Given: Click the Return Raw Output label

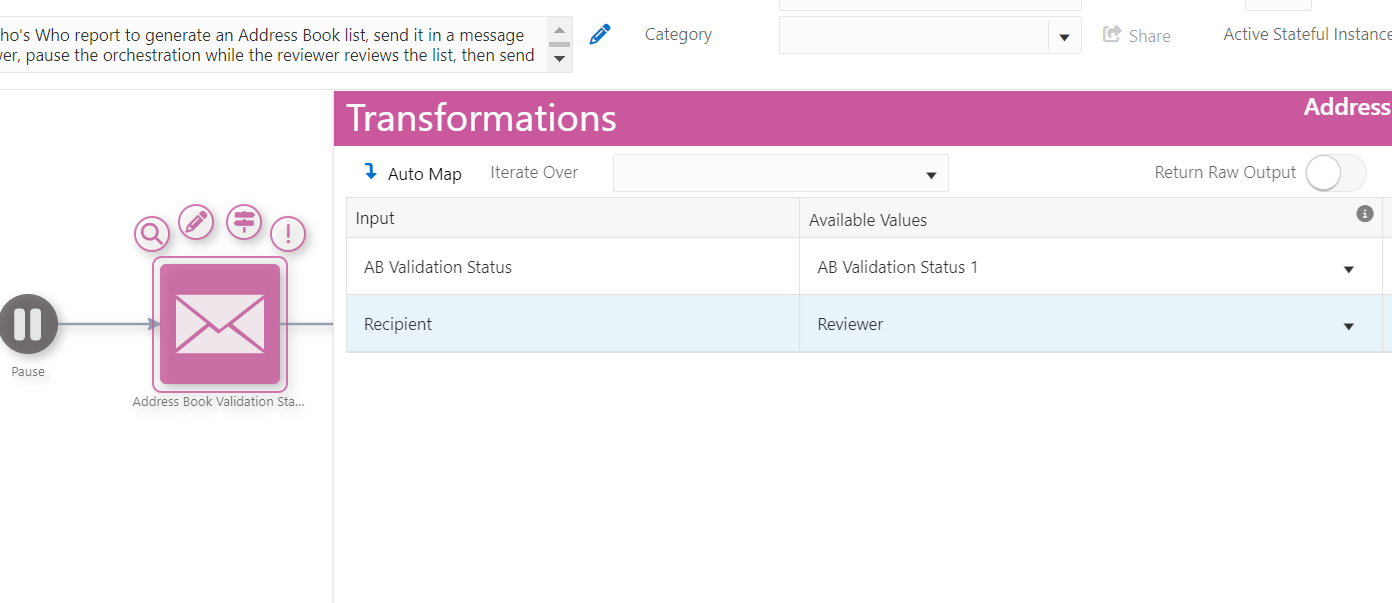Looking at the screenshot, I should [x=1225, y=172].
